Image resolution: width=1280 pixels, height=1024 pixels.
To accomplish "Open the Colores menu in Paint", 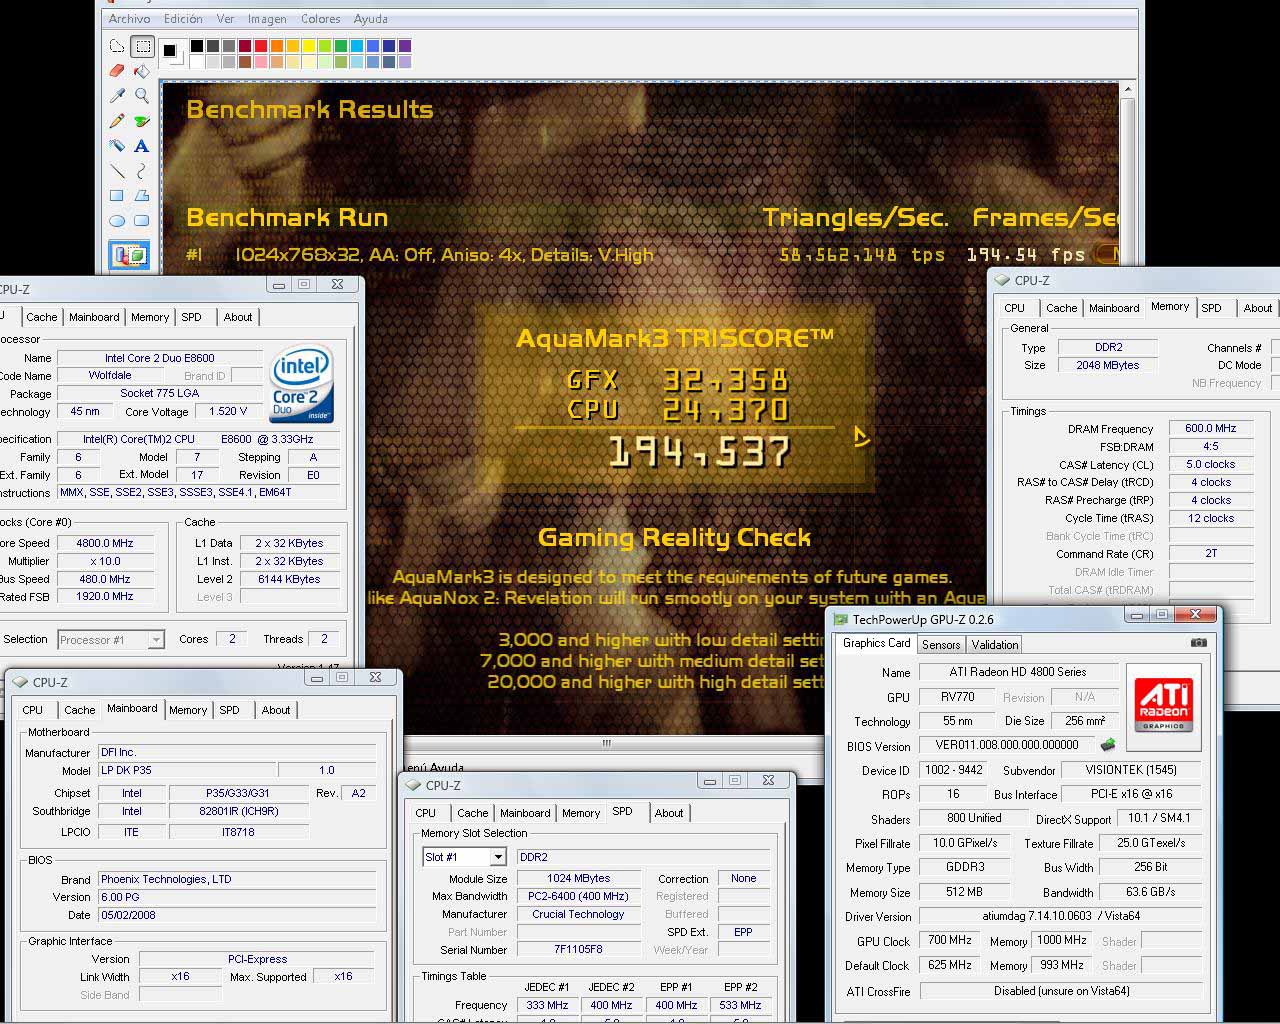I will pyautogui.click(x=320, y=19).
